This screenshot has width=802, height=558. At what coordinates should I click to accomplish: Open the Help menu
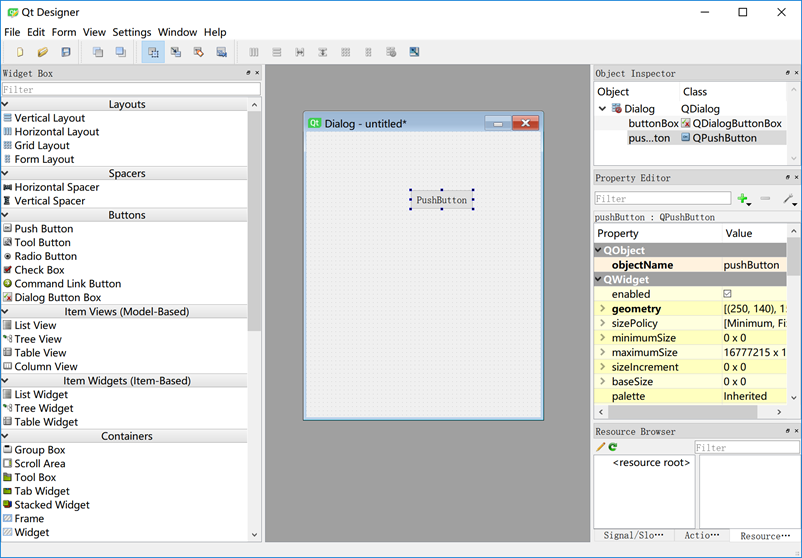point(215,32)
